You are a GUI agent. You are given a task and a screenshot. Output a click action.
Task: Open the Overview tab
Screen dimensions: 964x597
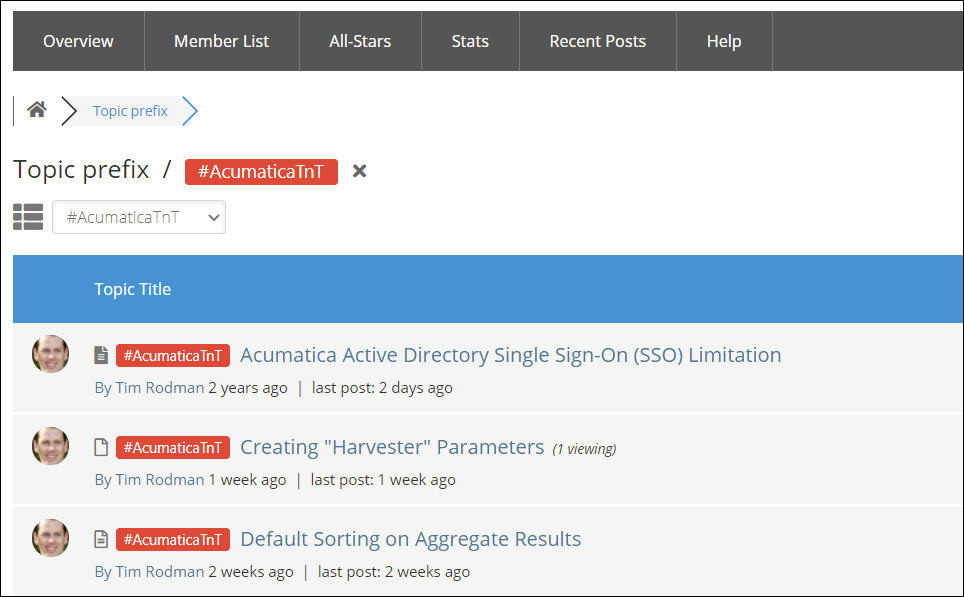pos(78,41)
